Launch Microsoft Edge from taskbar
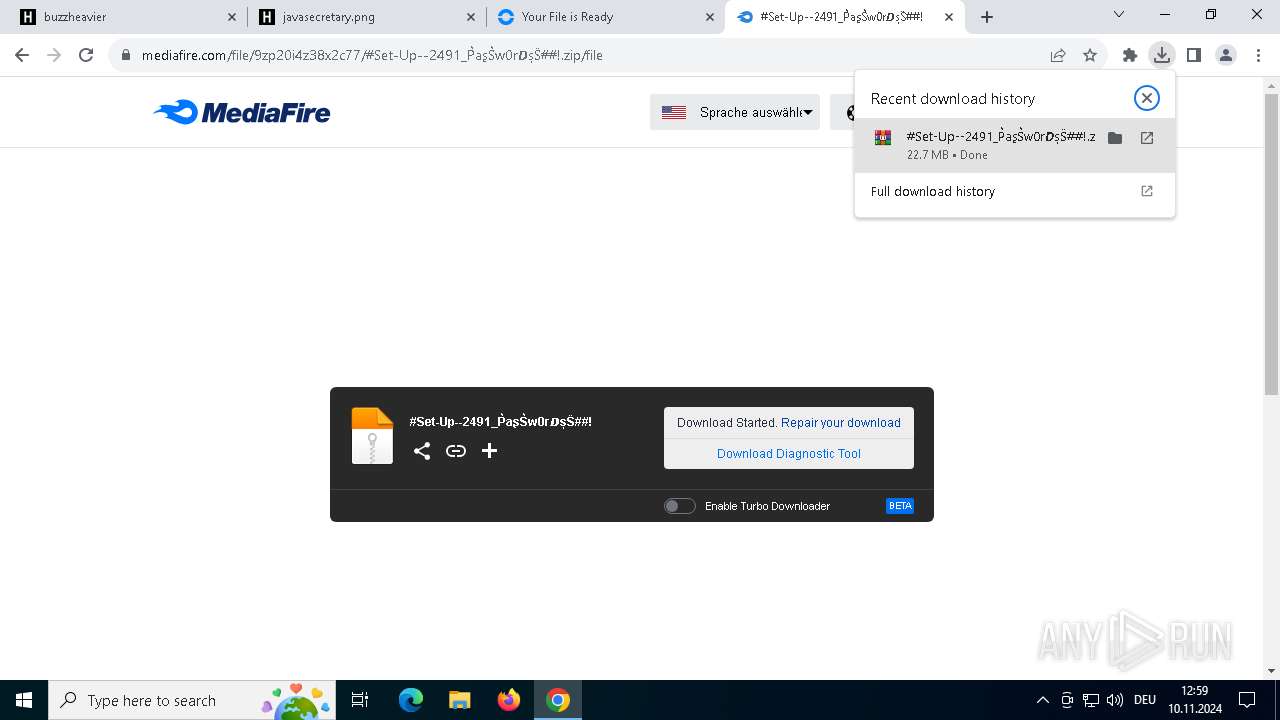 tap(411, 700)
